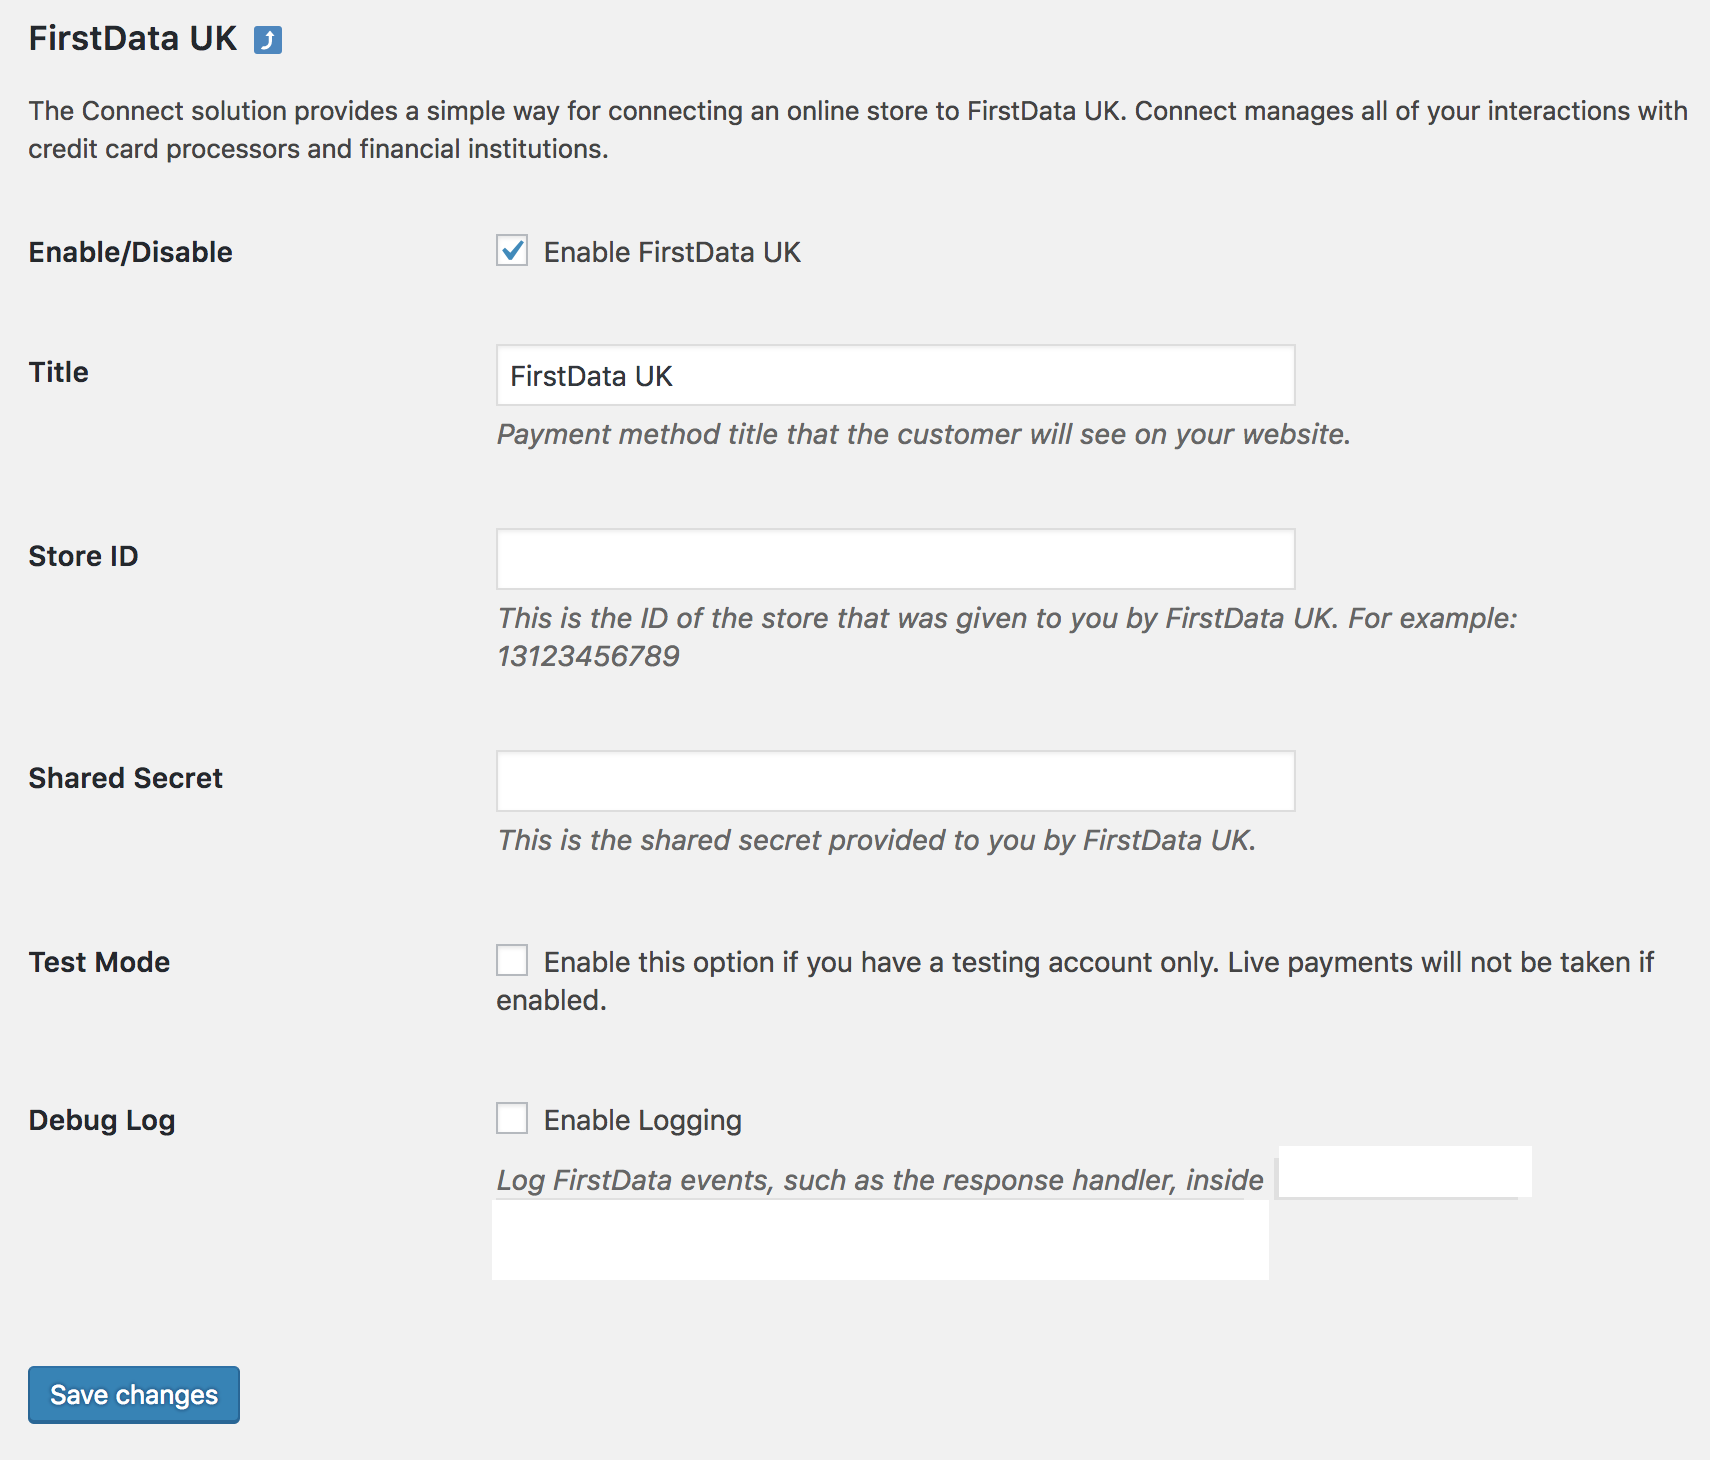This screenshot has width=1710, height=1460.
Task: Click the "Debug Log" row label
Action: 101,1121
